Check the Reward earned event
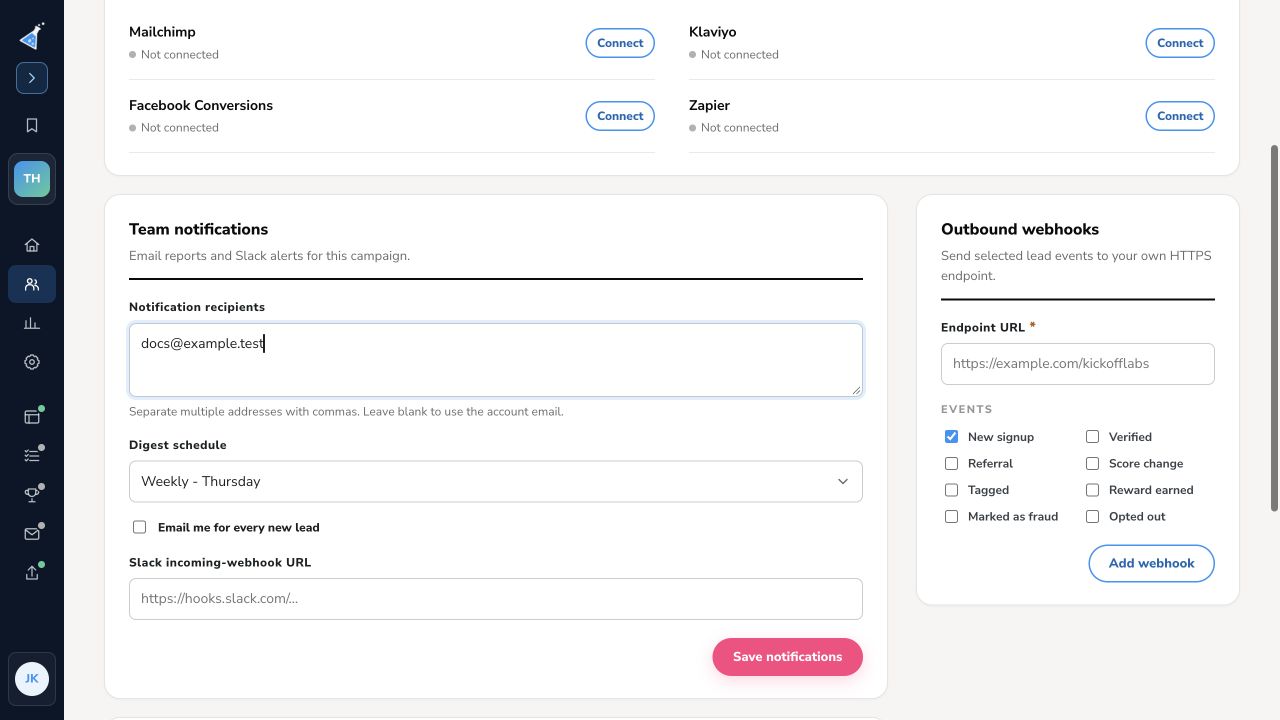1280x720 pixels. tap(1092, 490)
